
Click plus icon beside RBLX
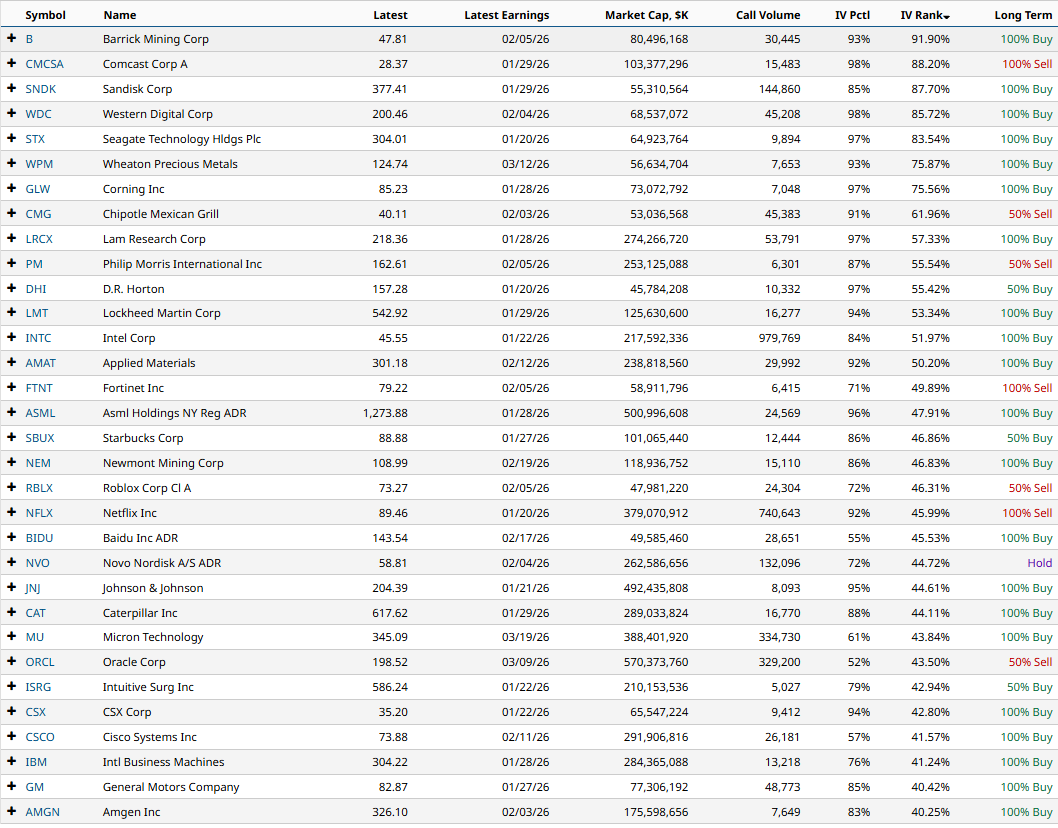click(x=11, y=487)
